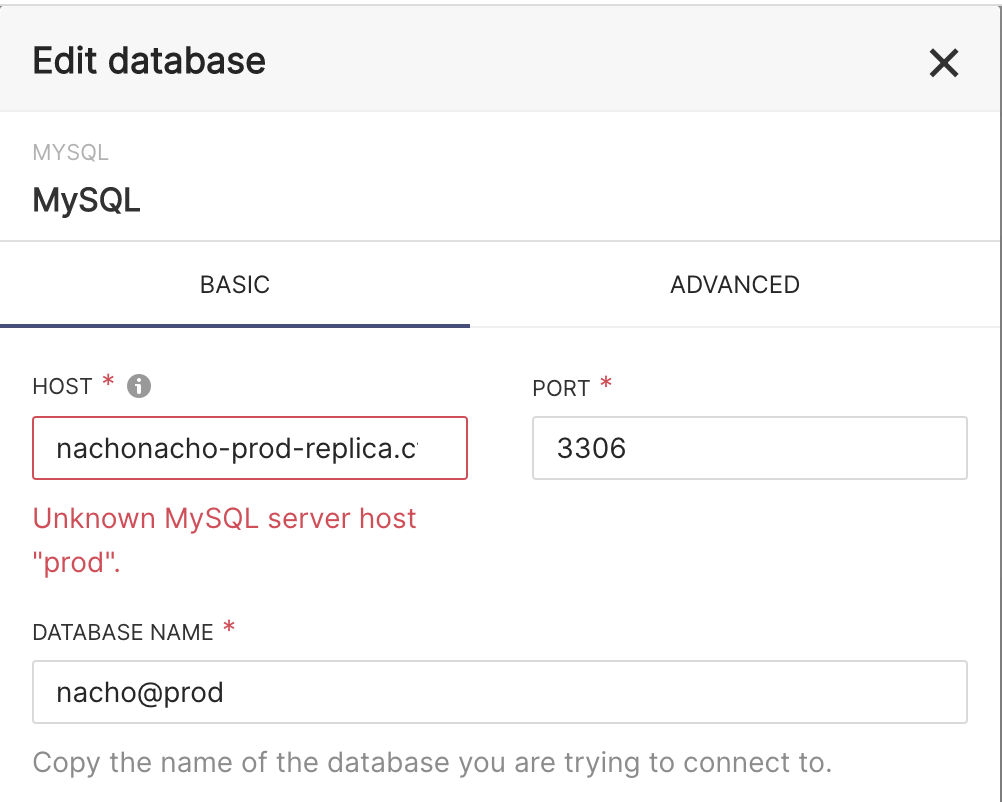Viewport: 1002px width, 802px height.
Task: Click the required asterisk beside PORT
Action: click(608, 383)
